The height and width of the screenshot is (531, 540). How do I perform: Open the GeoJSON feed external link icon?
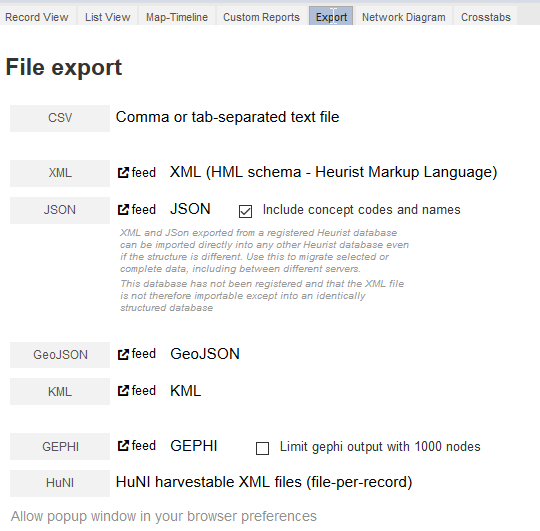[123, 354]
